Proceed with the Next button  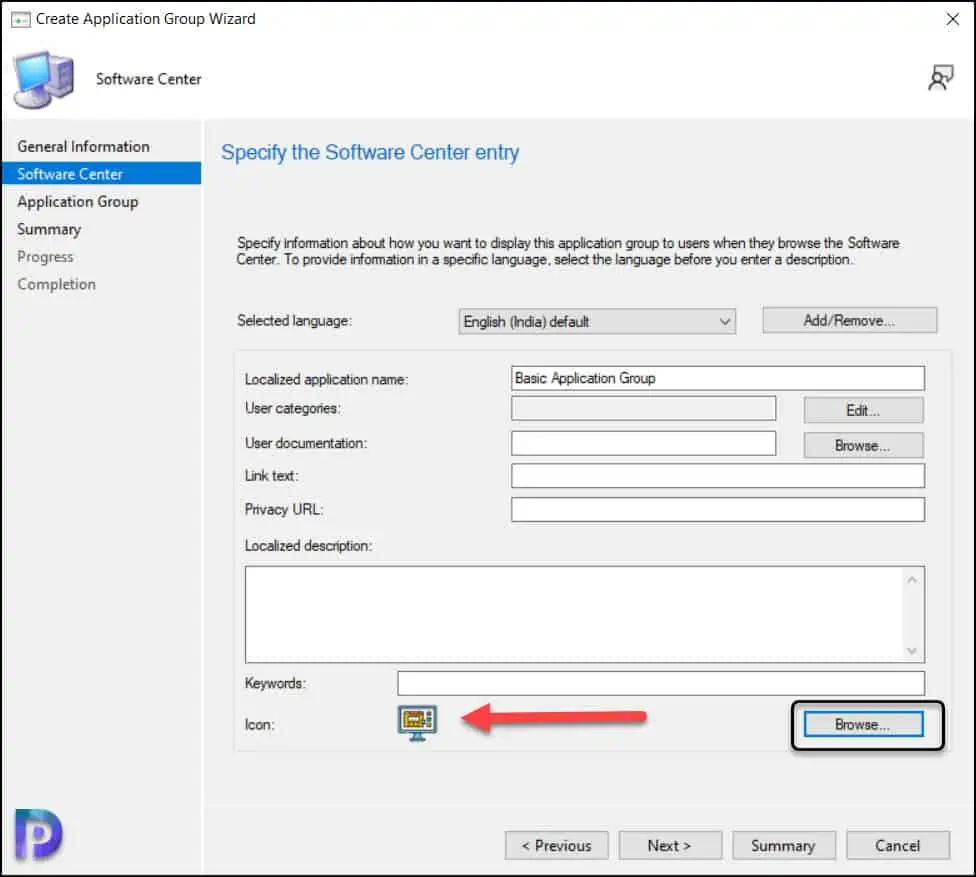670,845
